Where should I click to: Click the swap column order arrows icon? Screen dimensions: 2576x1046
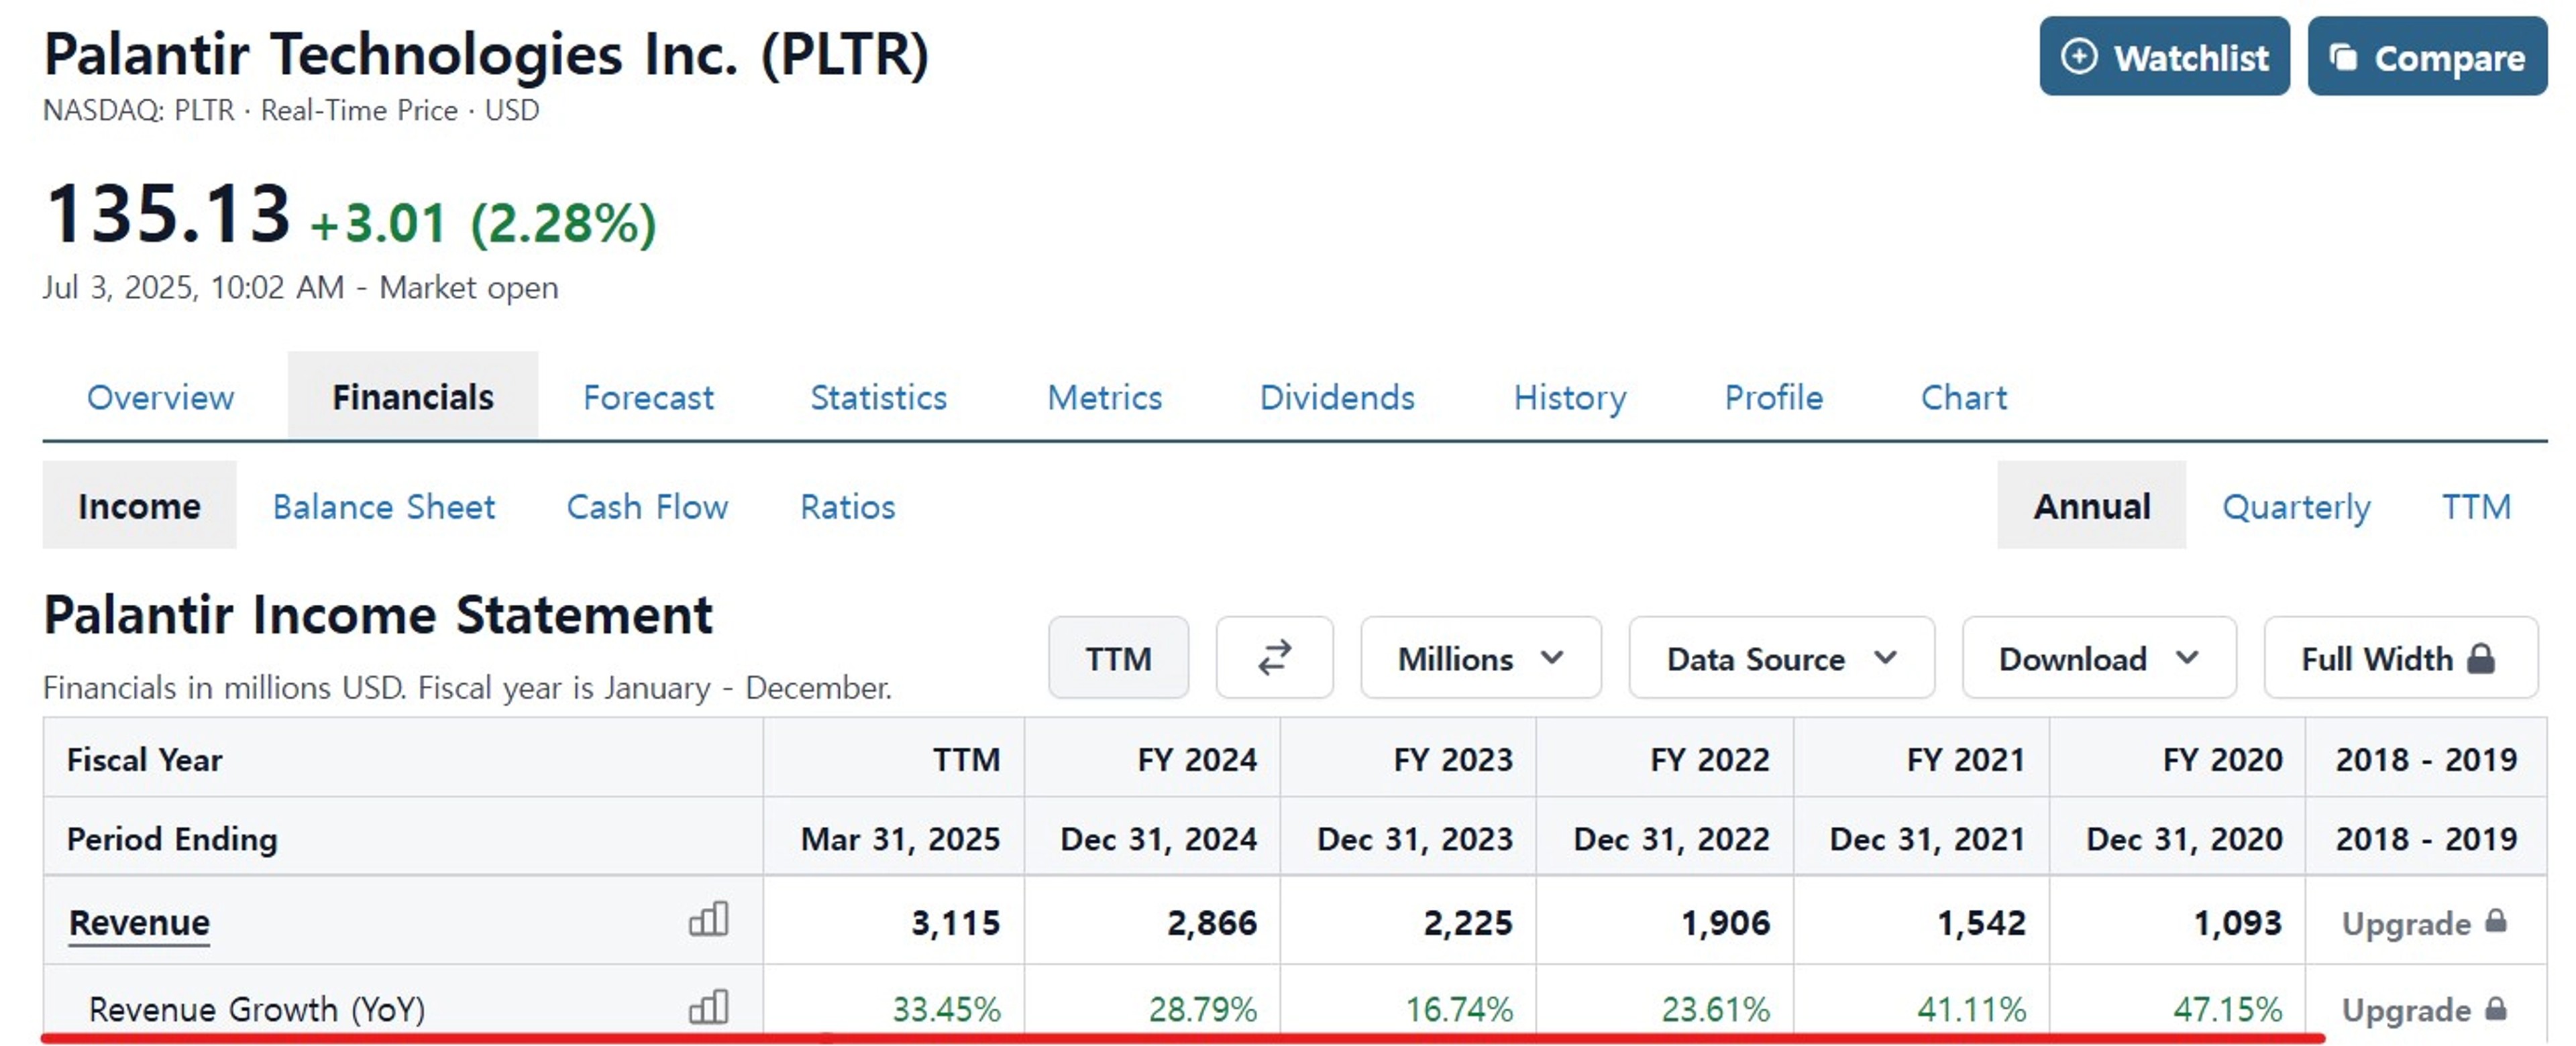[x=1274, y=658]
